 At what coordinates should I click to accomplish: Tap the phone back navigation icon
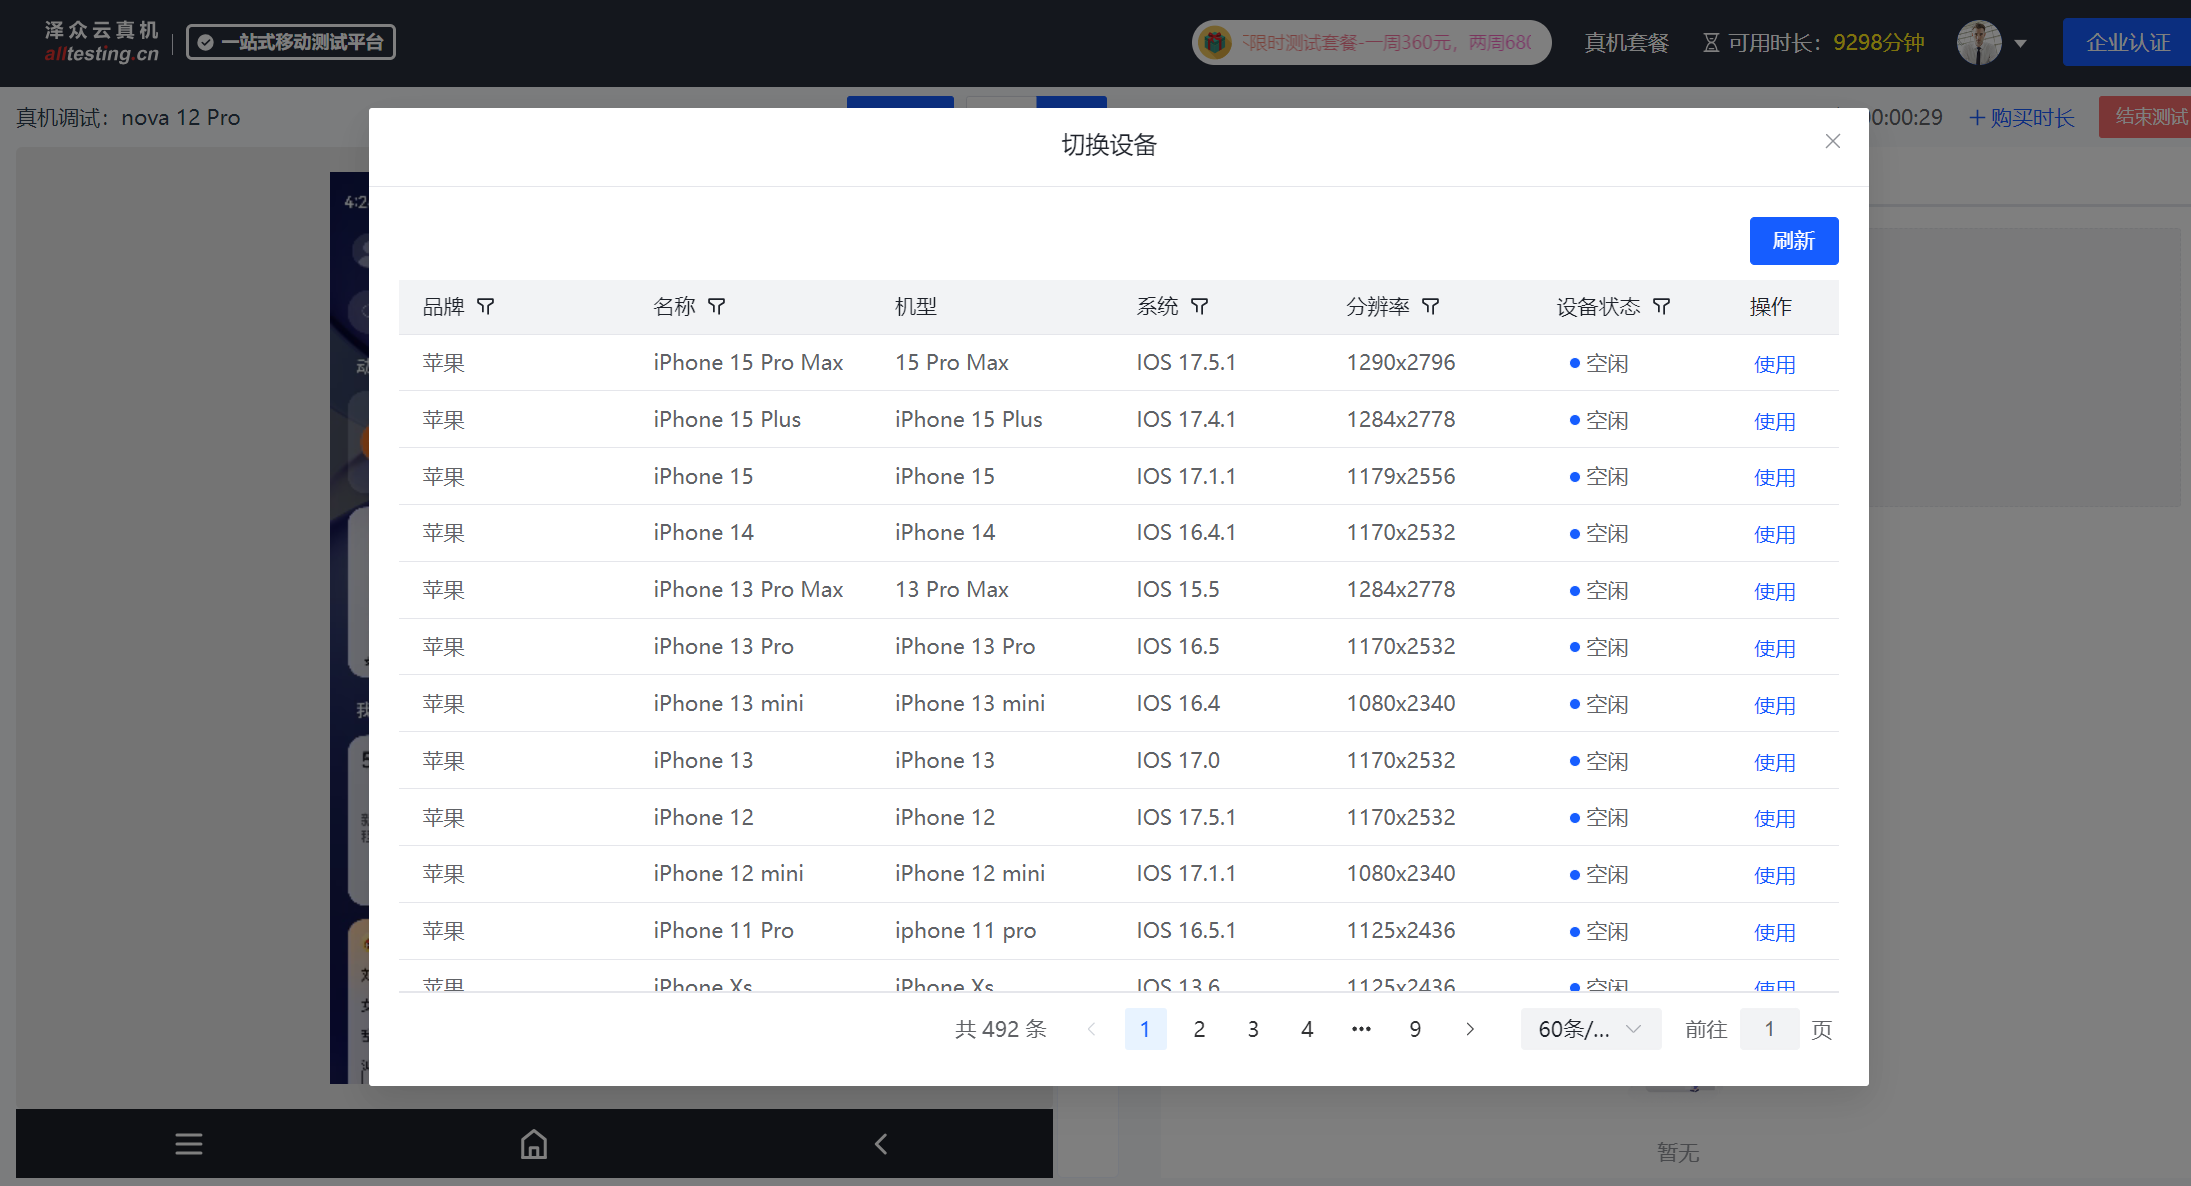tap(881, 1144)
